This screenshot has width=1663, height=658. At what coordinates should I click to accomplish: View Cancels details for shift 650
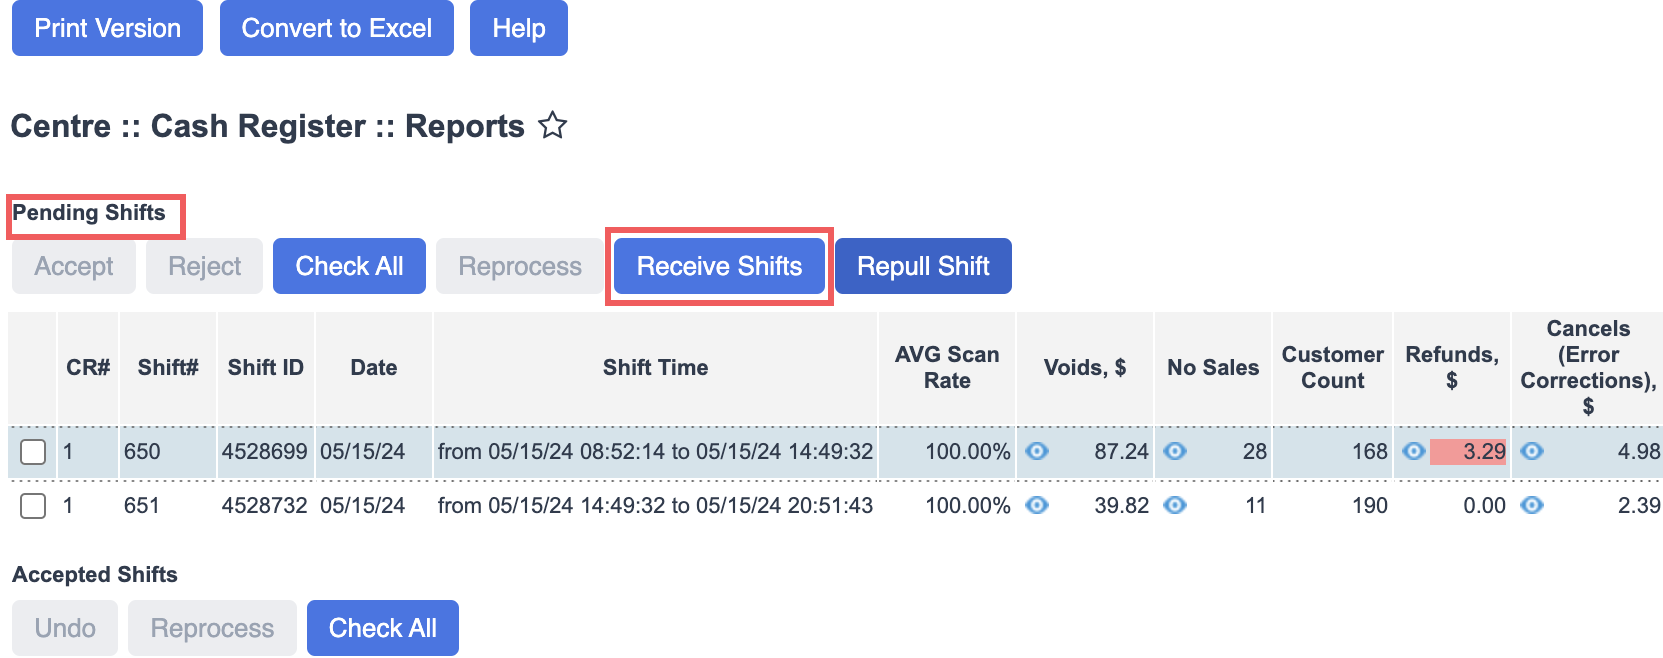pyautogui.click(x=1531, y=451)
